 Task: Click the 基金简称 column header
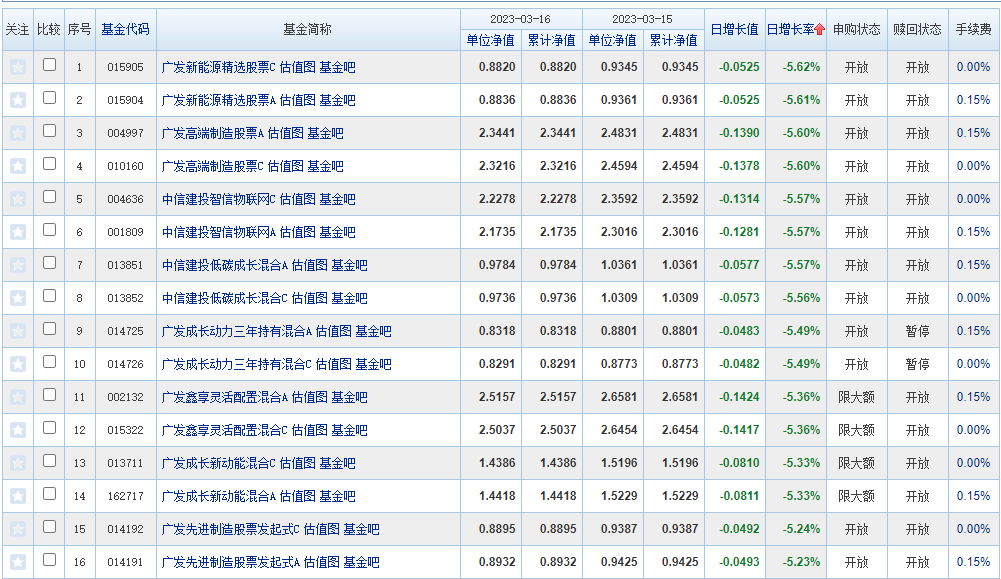(308, 29)
